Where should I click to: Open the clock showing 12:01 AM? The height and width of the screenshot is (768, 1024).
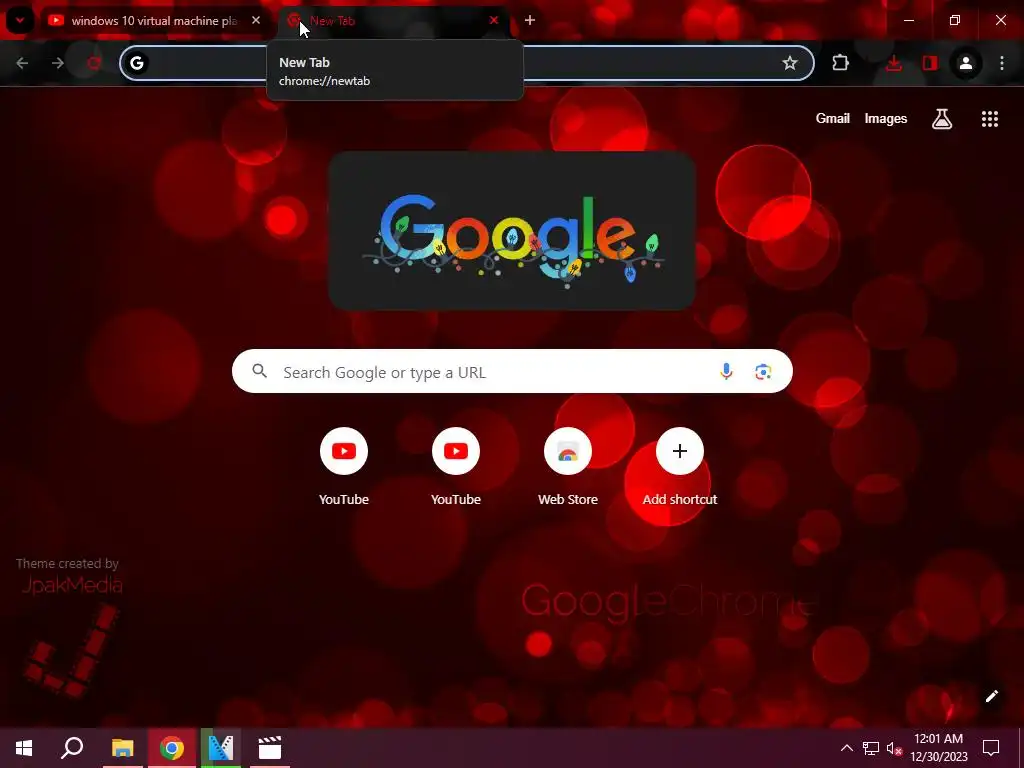tap(938, 748)
